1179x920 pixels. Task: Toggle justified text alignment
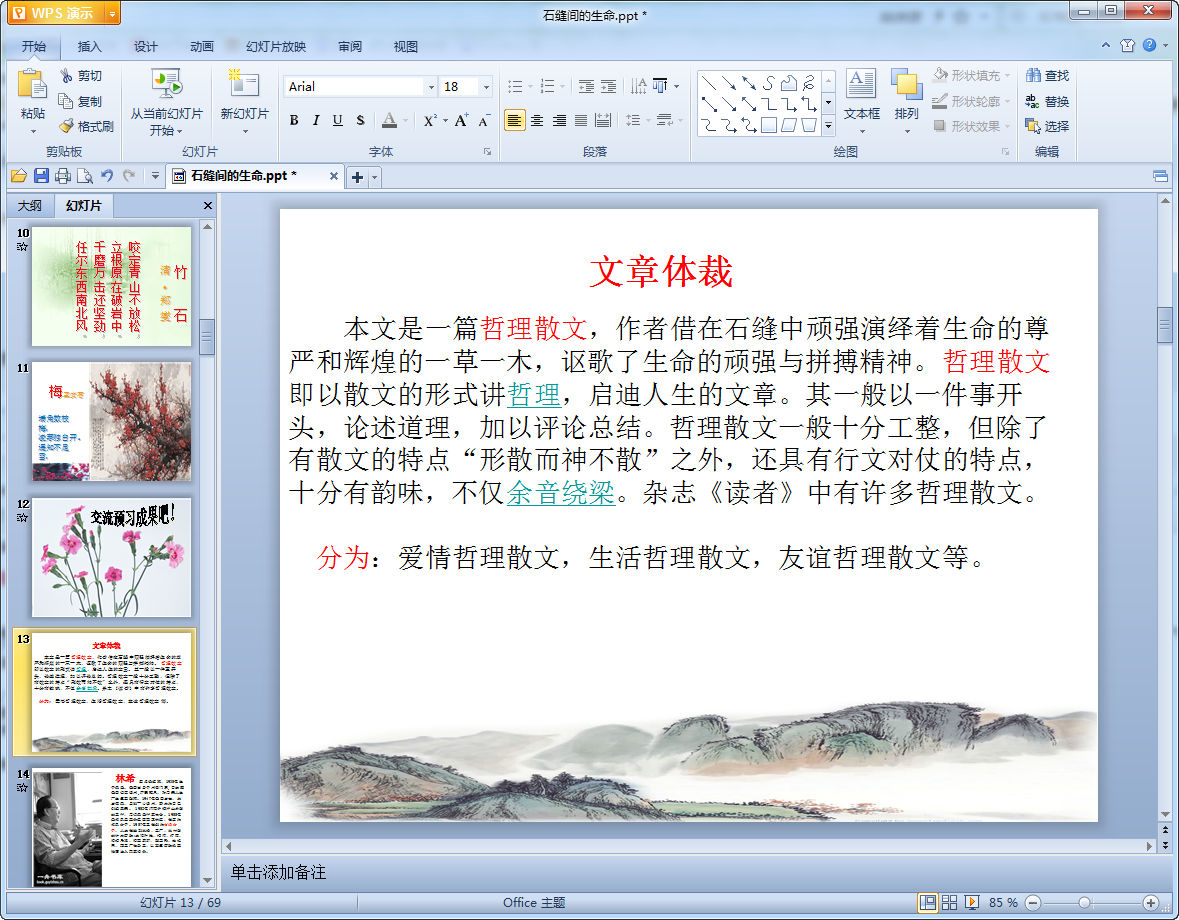pyautogui.click(x=580, y=120)
